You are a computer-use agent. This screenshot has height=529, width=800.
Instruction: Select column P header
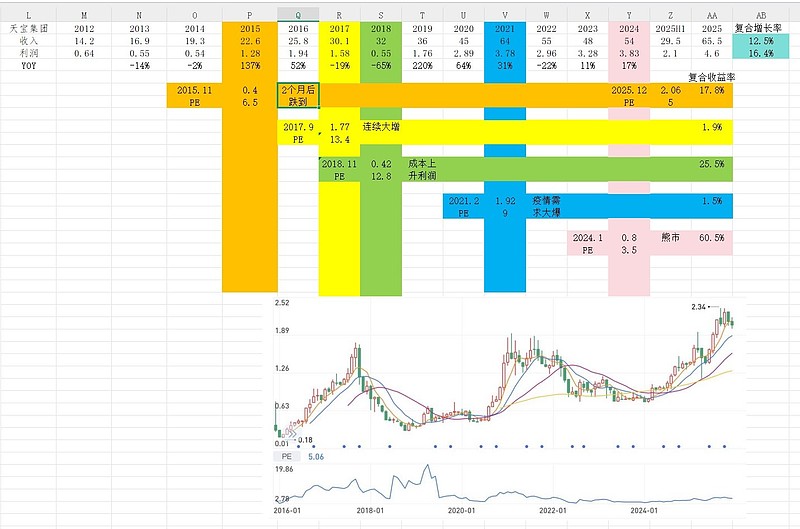249,15
